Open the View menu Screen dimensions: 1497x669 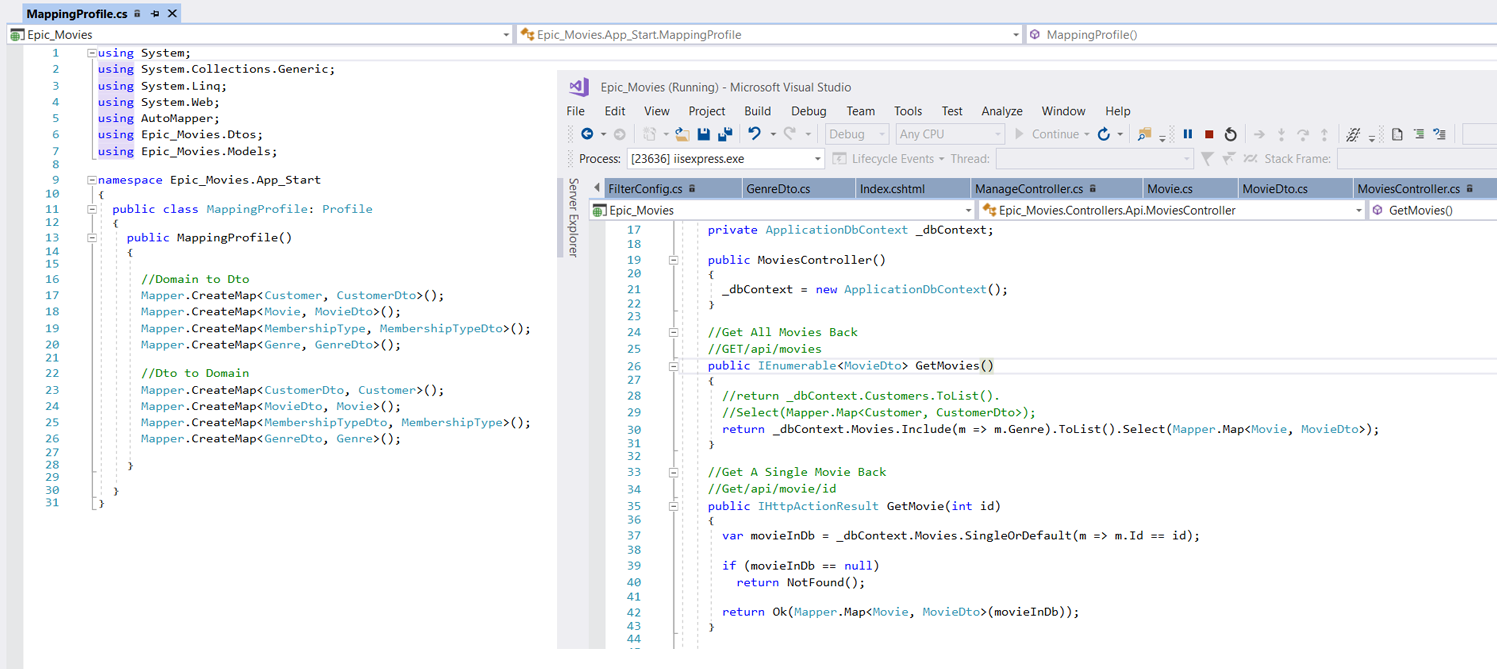pyautogui.click(x=657, y=111)
